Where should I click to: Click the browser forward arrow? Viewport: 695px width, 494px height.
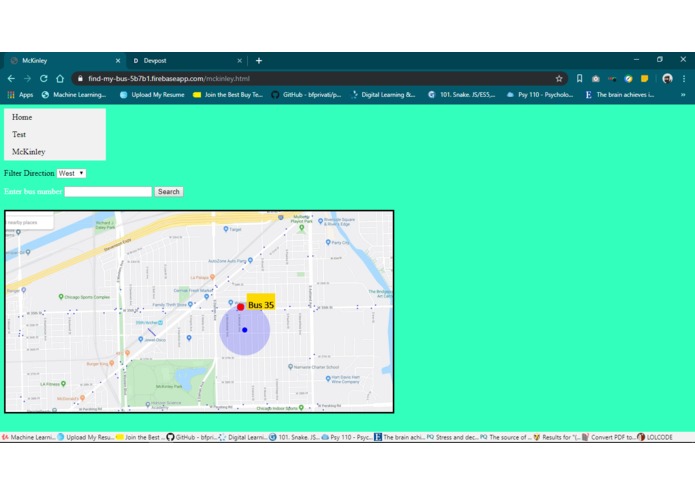27,78
